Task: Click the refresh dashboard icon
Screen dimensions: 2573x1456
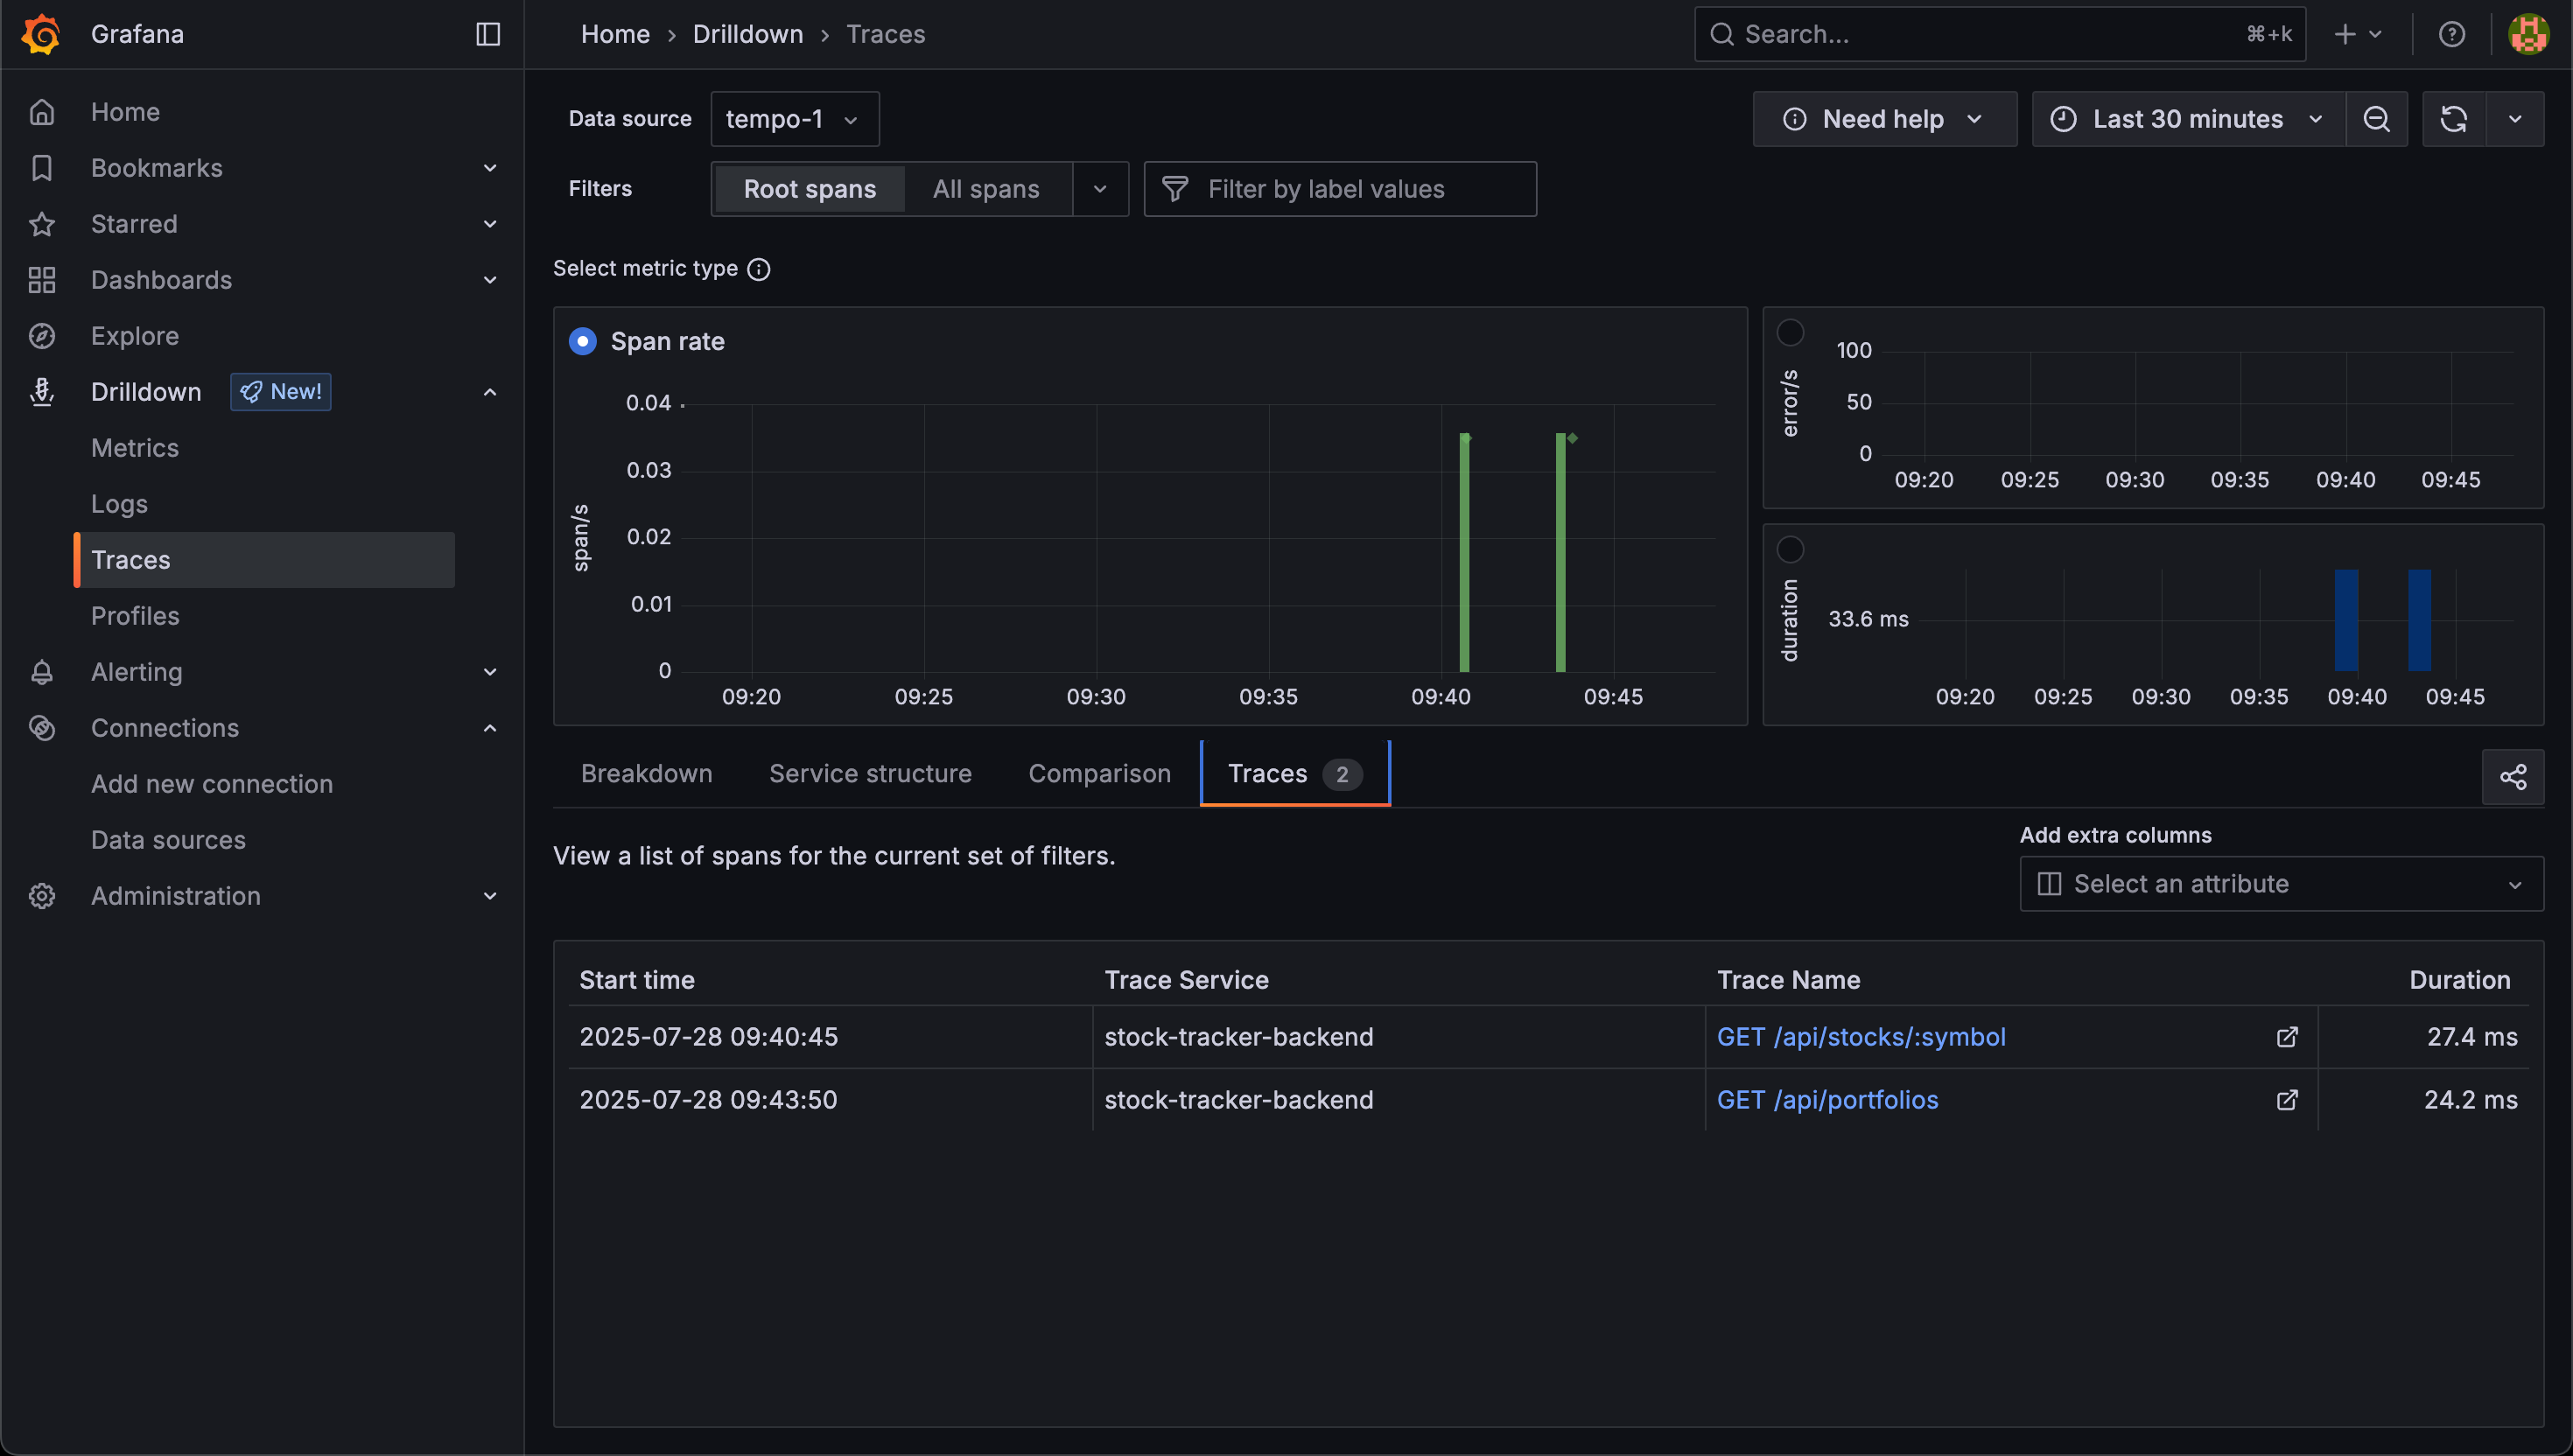Action: [2453, 119]
